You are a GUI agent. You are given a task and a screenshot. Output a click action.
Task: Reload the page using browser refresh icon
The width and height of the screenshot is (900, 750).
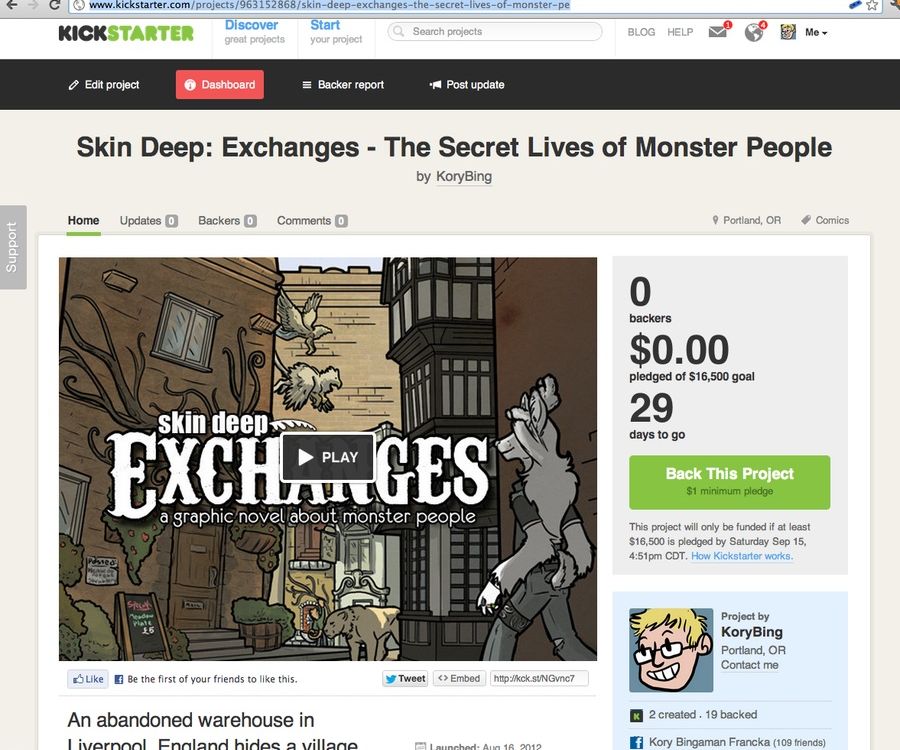tap(55, 6)
